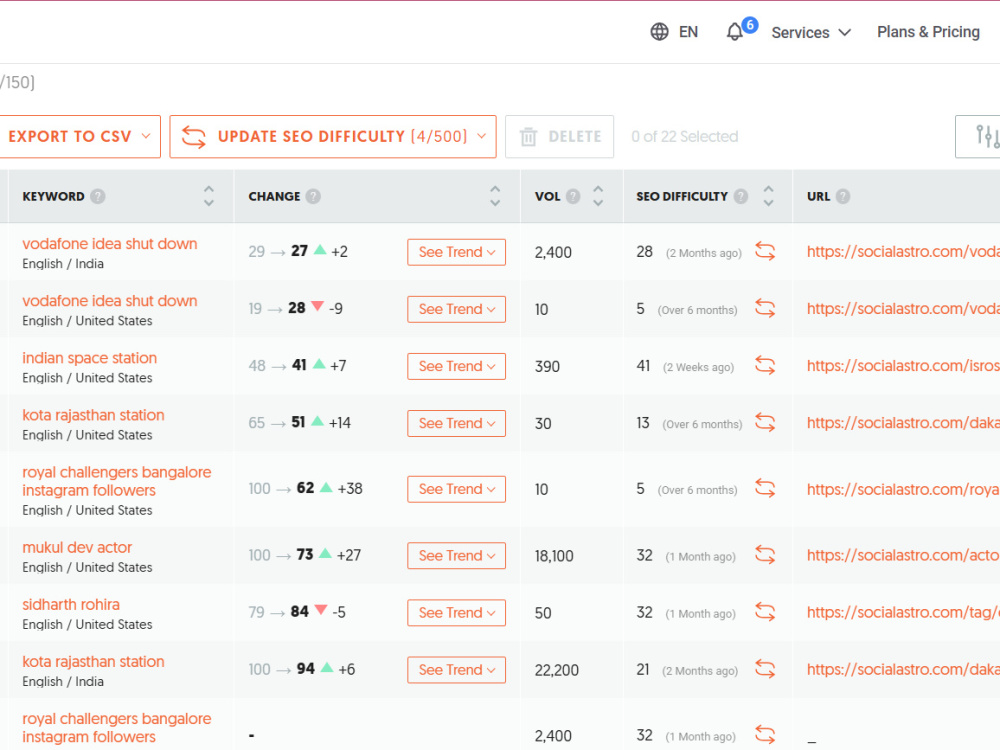This screenshot has height=750, width=1000.
Task: Open kota rajasthan station United States keyword
Action: pos(93,415)
